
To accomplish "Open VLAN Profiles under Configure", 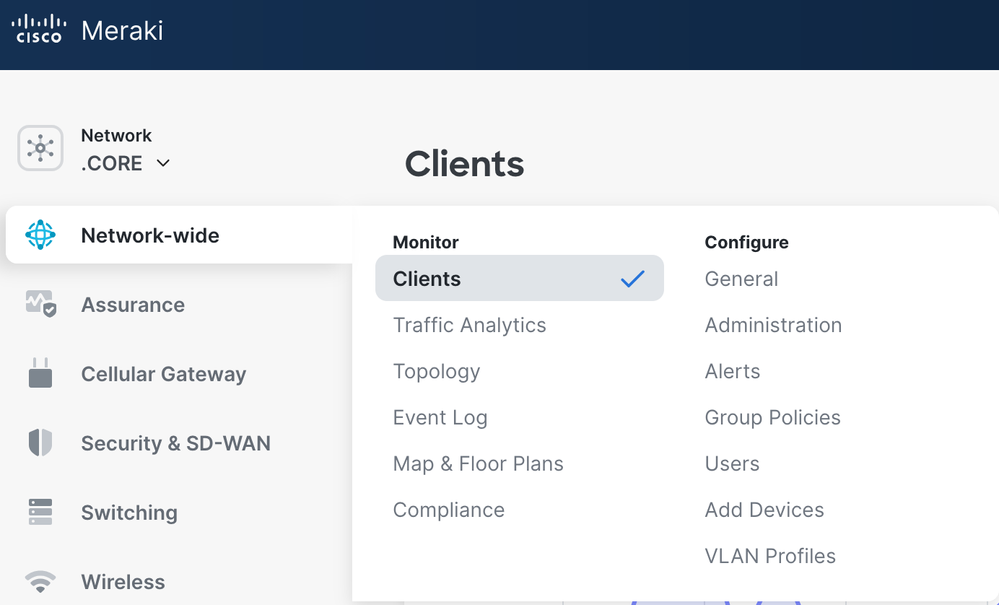I will (770, 556).
